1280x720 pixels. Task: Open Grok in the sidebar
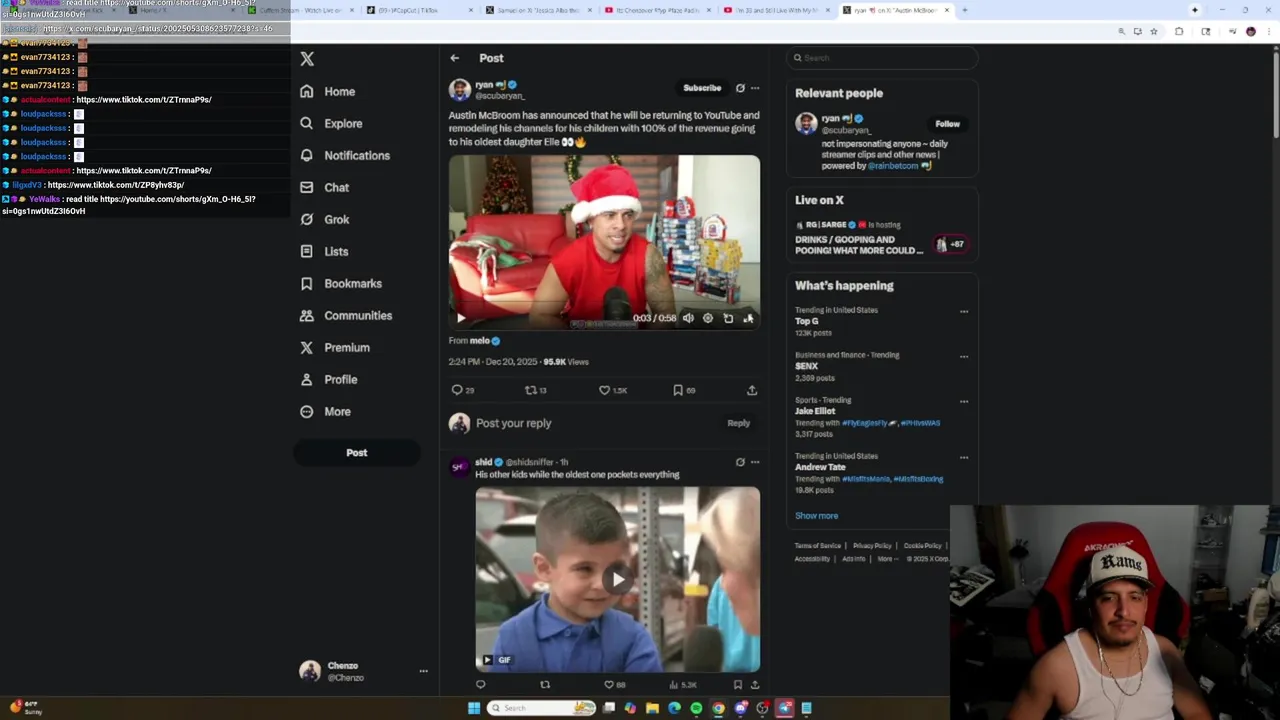[x=324, y=219]
